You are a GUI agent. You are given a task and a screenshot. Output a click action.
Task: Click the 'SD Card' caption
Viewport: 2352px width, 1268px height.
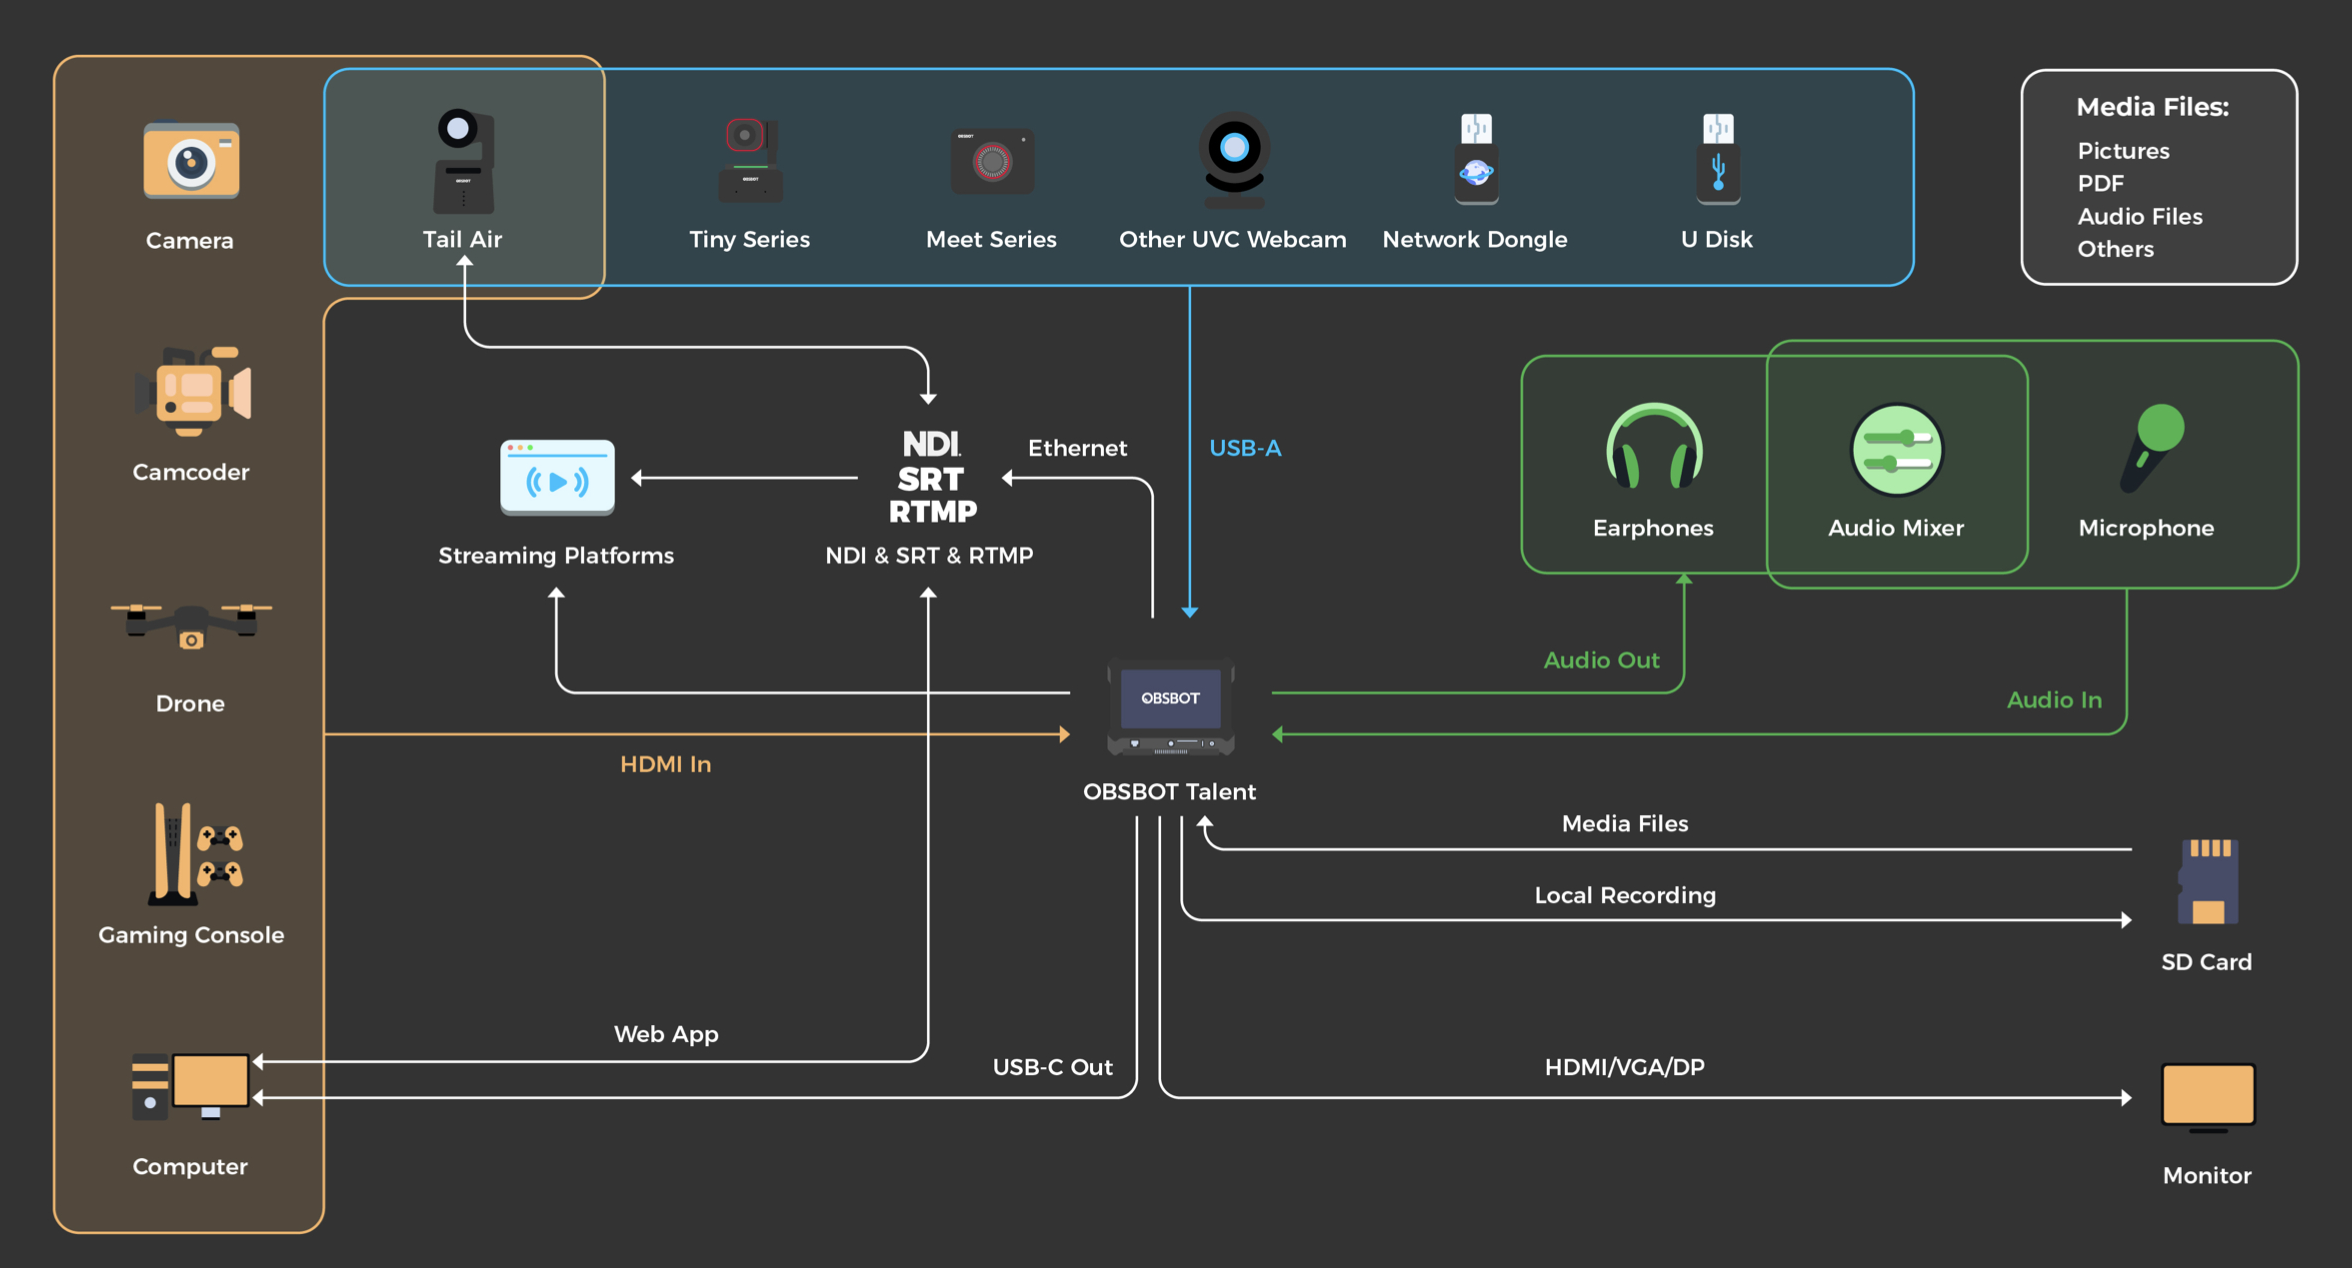[x=2207, y=962]
